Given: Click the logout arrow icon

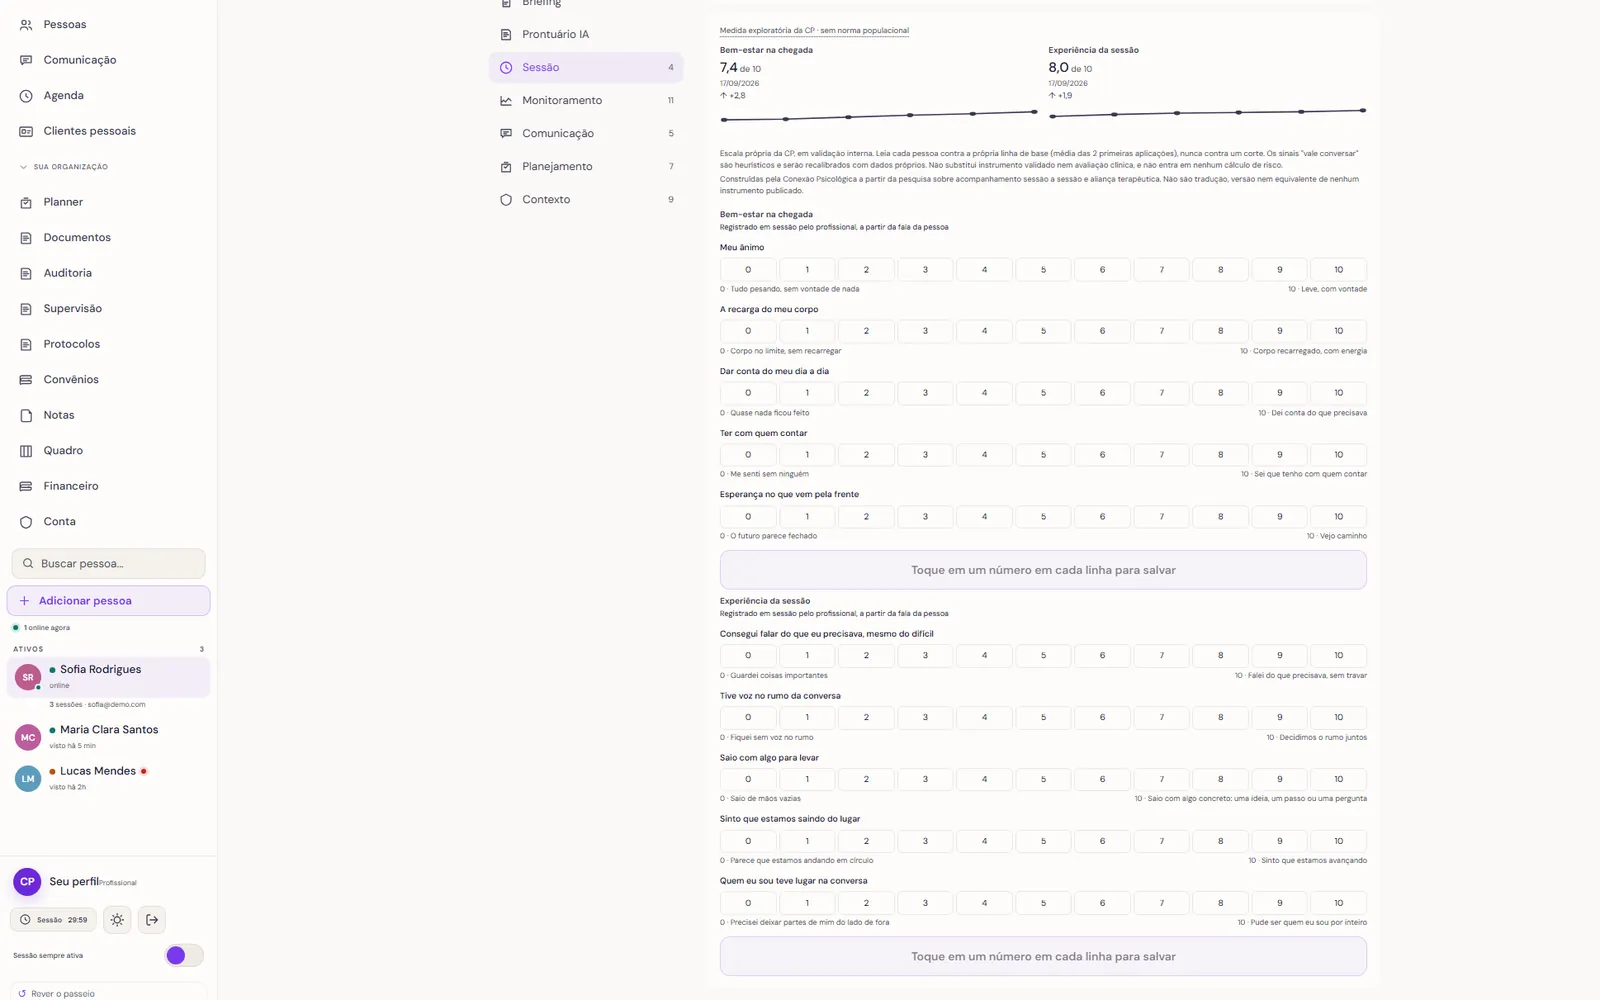Looking at the screenshot, I should pyautogui.click(x=152, y=920).
